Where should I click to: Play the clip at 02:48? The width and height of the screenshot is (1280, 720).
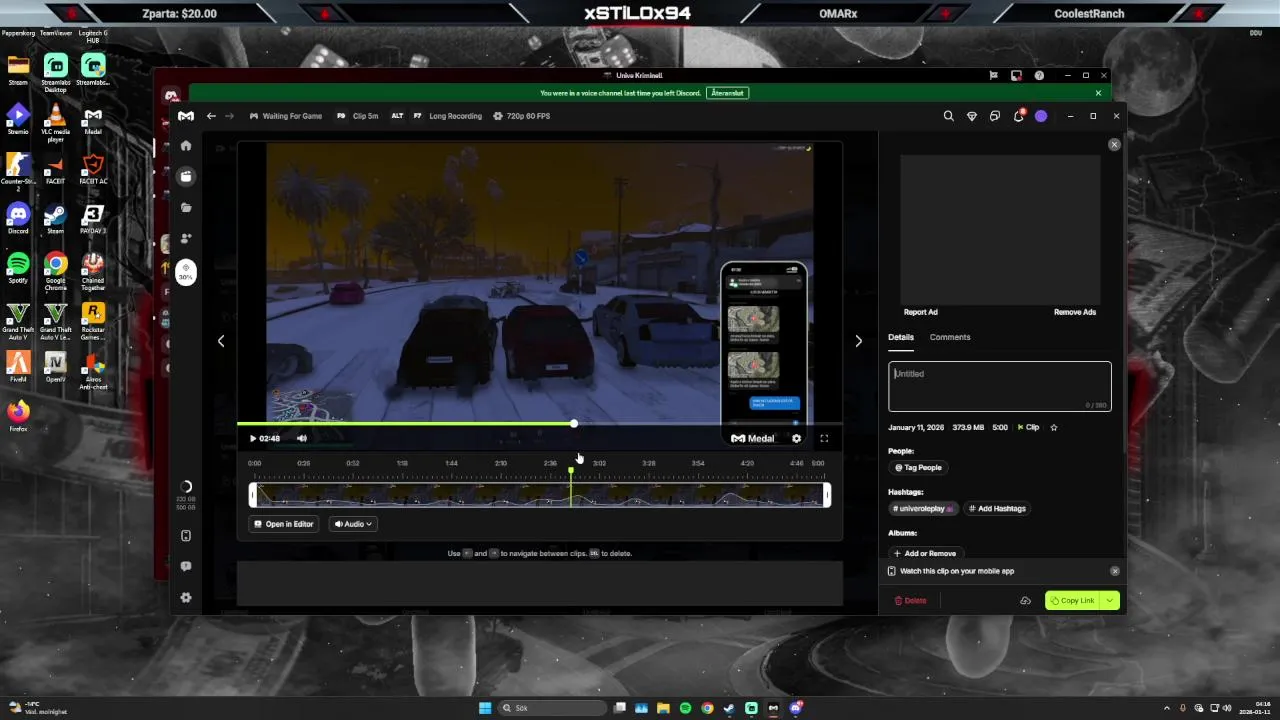click(253, 438)
